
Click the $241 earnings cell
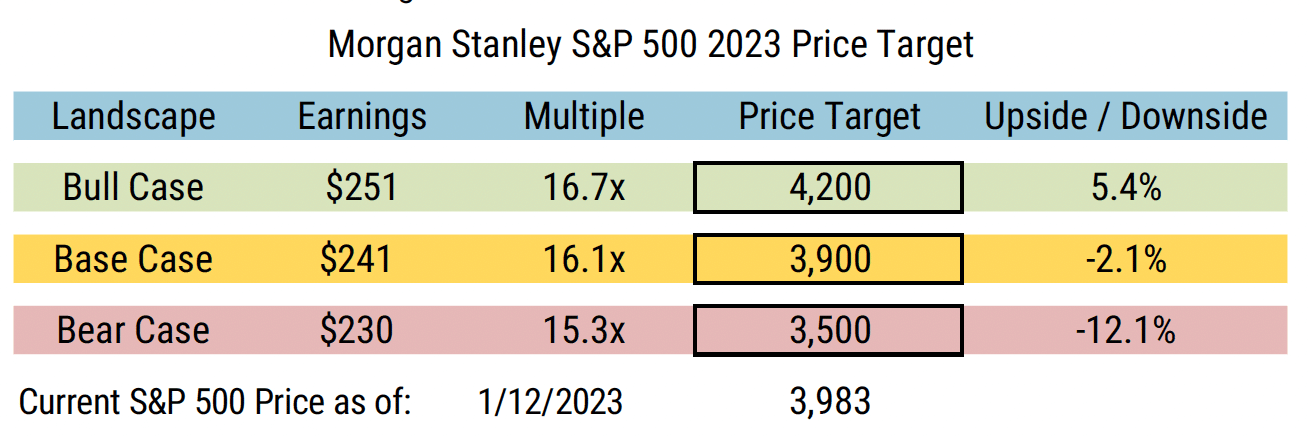pos(361,260)
